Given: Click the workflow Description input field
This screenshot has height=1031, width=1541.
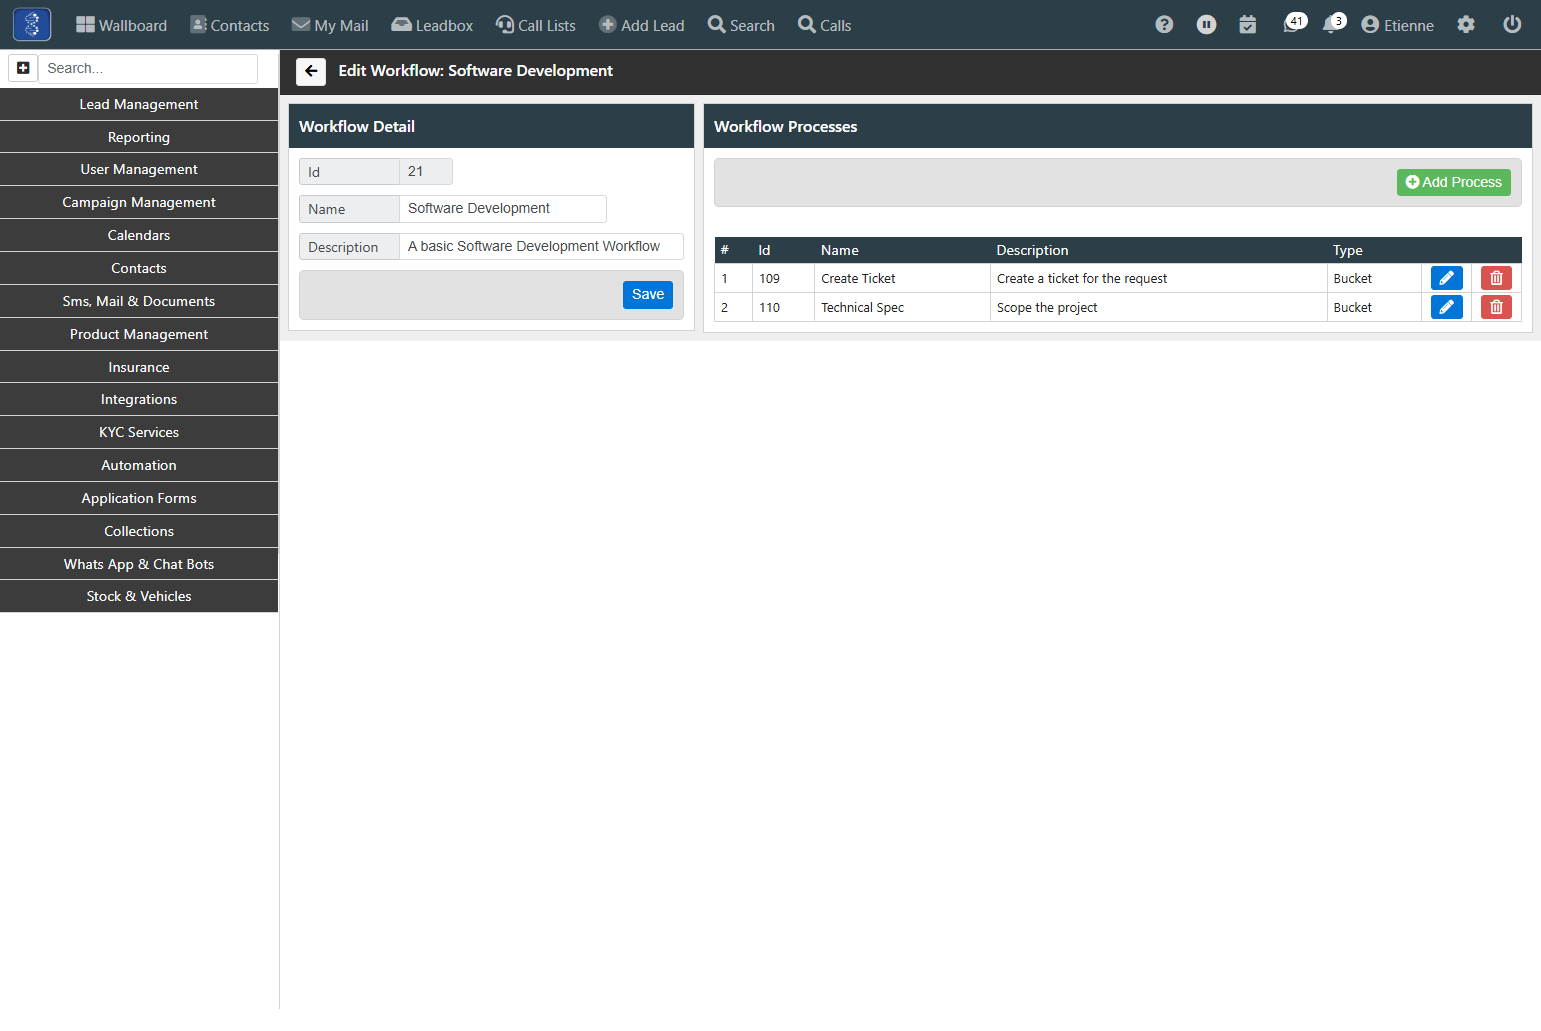Looking at the screenshot, I should click(x=541, y=246).
